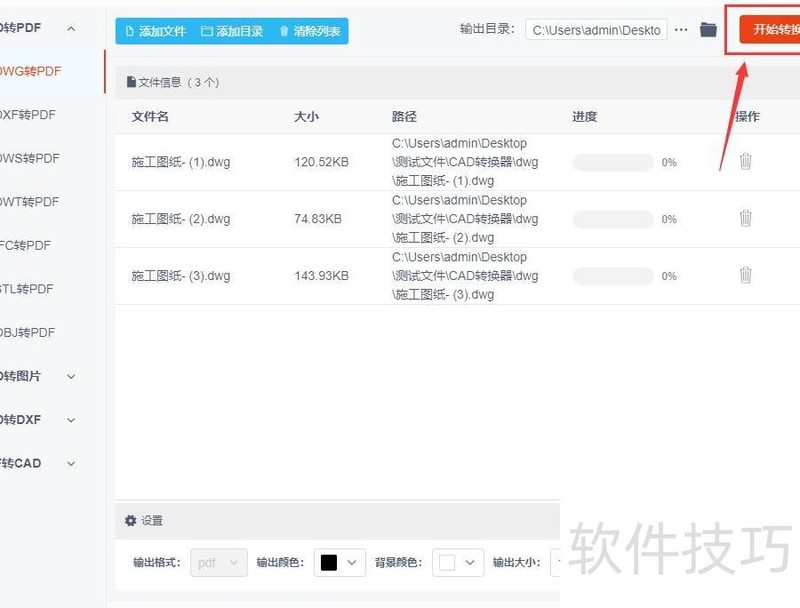Click the 添加目录 add folder icon
The width and height of the screenshot is (800, 608).
pos(206,31)
